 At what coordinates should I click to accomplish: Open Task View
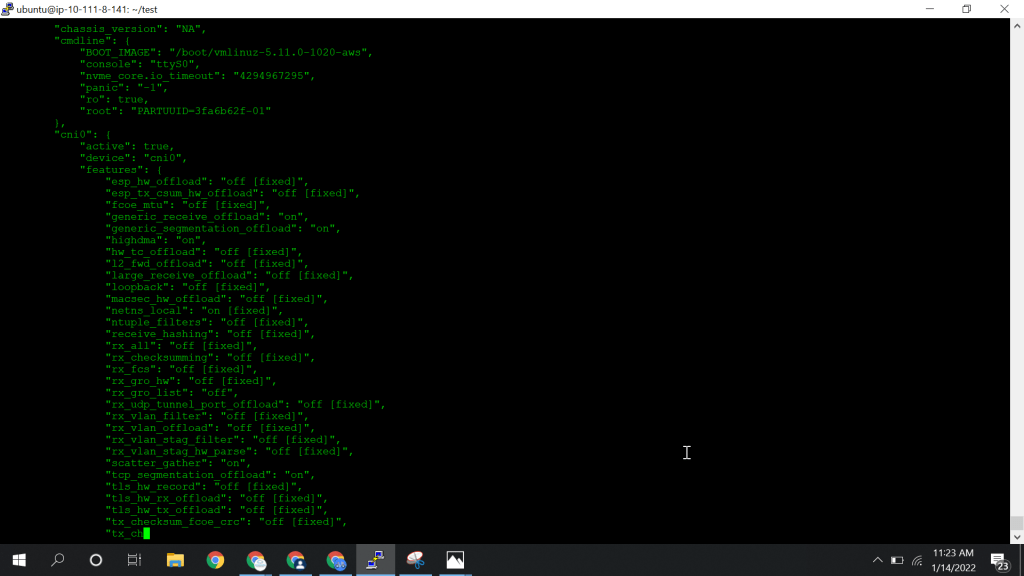(134, 561)
